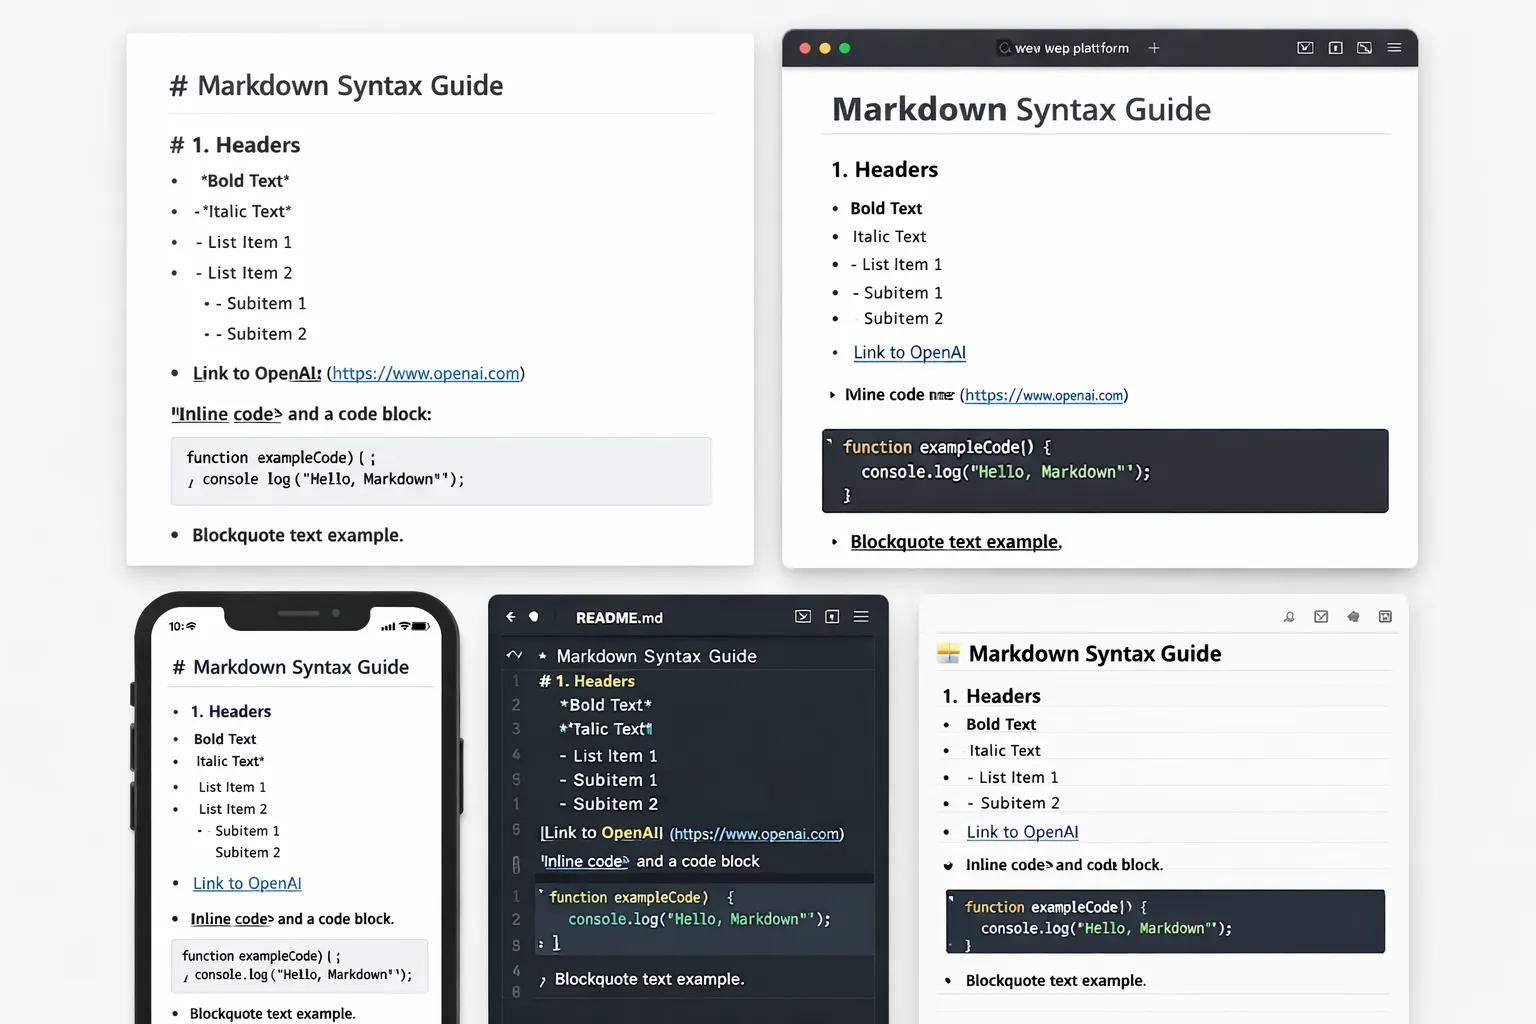Open the 'Link to OpenAI' link in browser window
Viewport: 1536px width, 1024px height.
(909, 352)
